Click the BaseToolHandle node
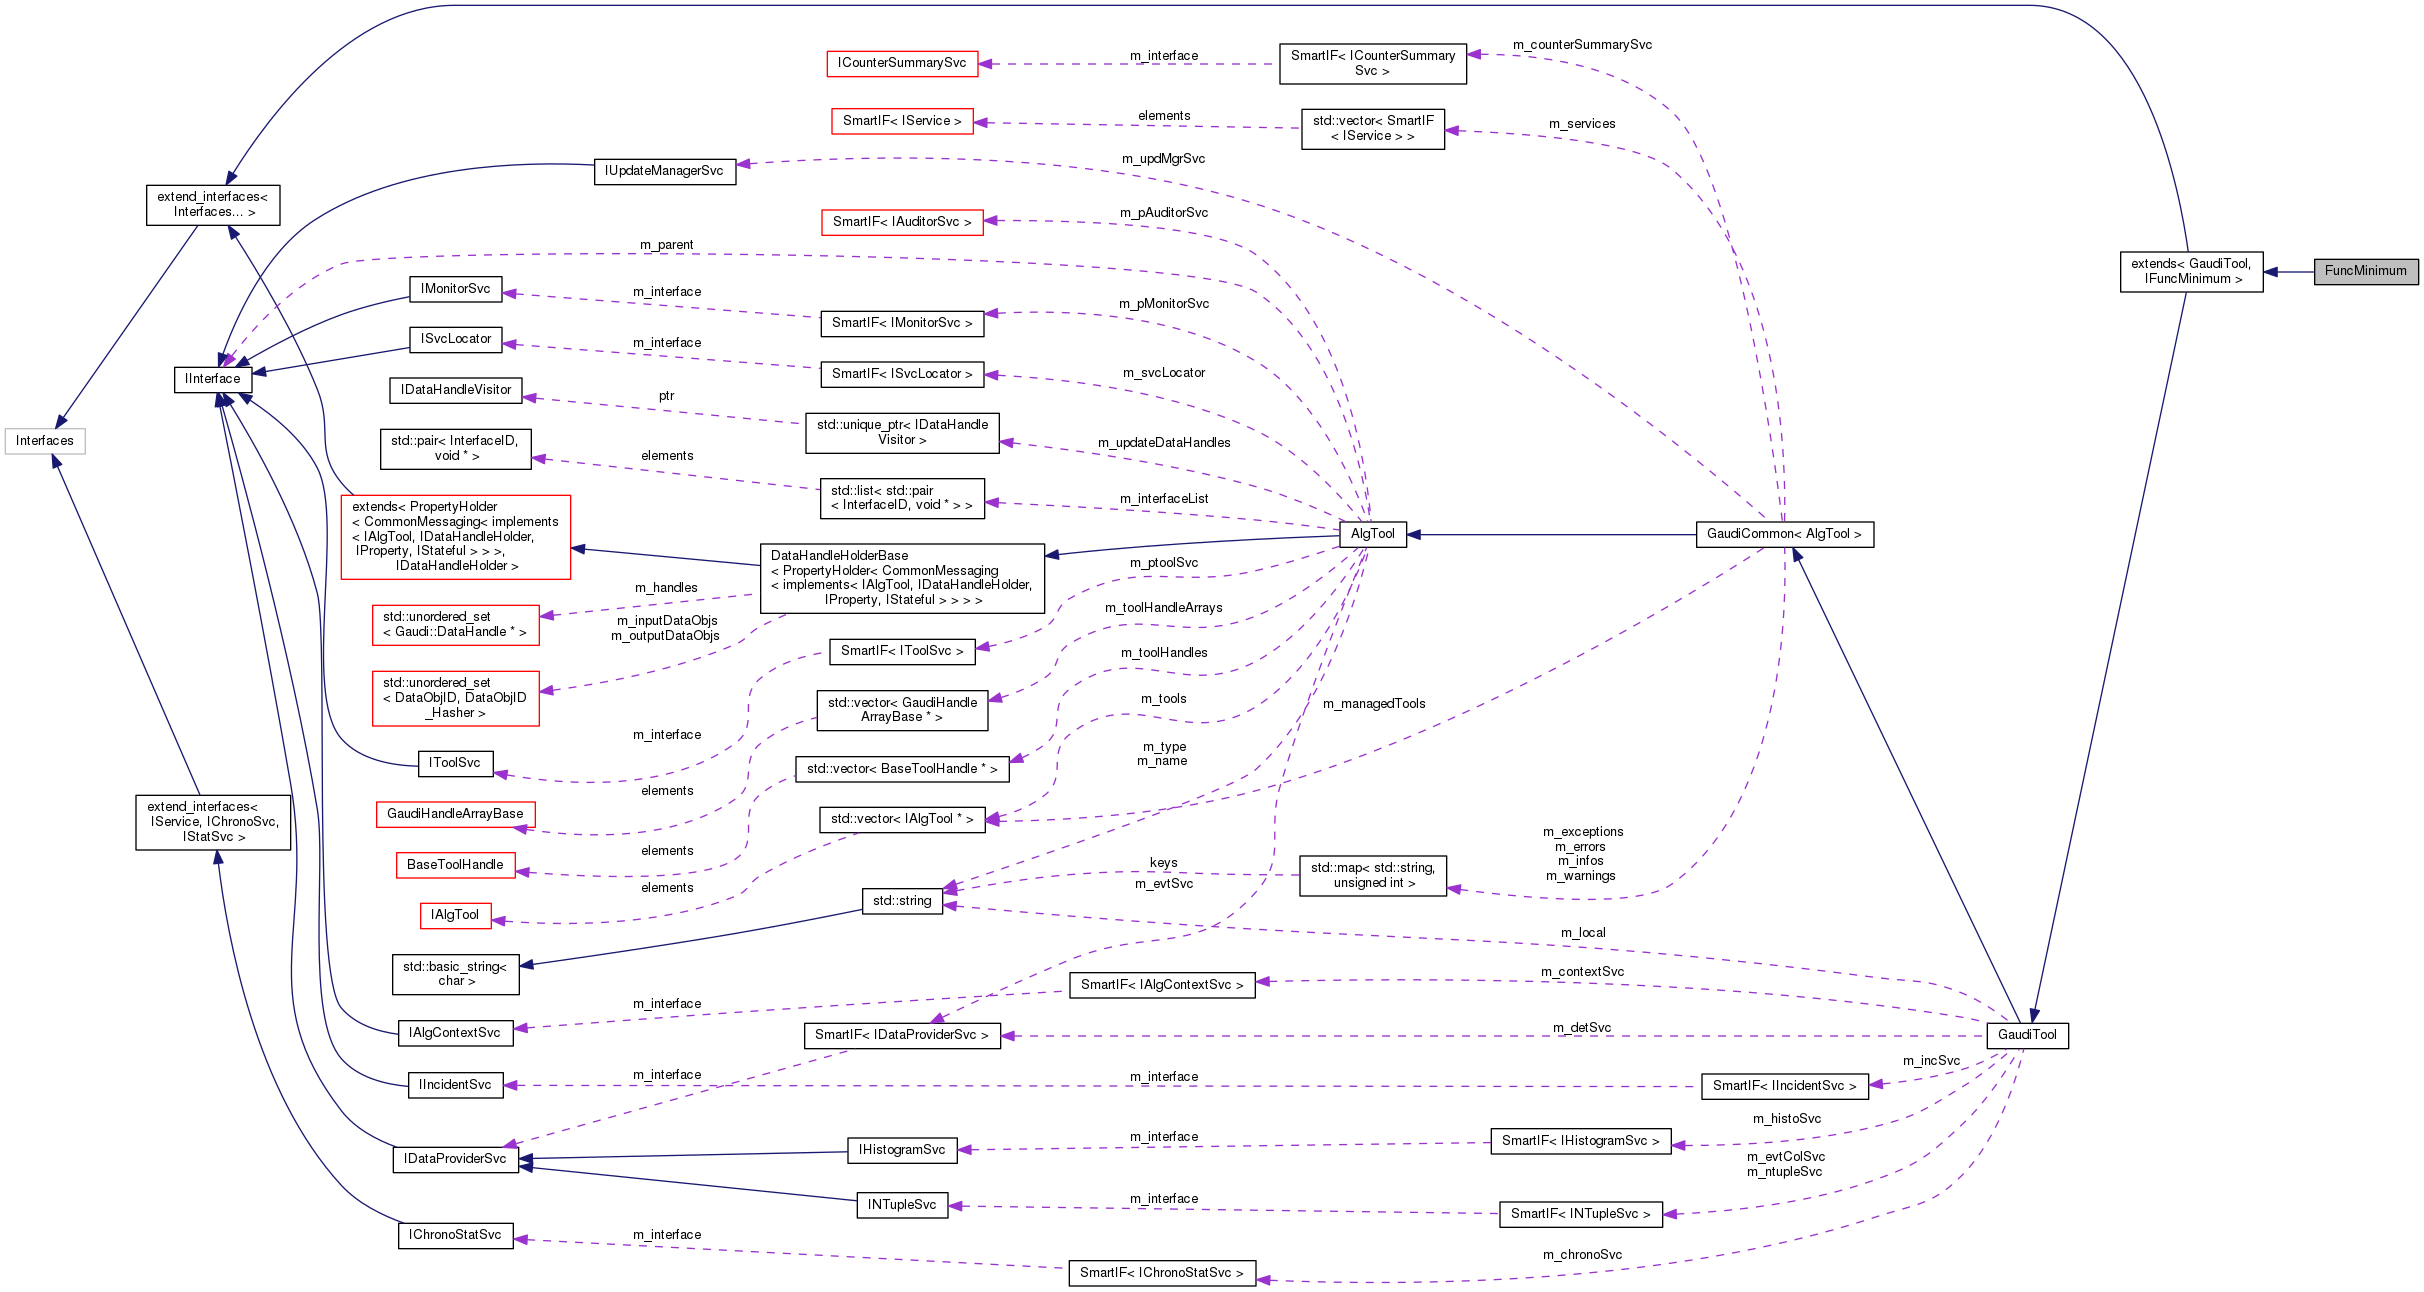This screenshot has height=1292, width=2424. tap(455, 865)
